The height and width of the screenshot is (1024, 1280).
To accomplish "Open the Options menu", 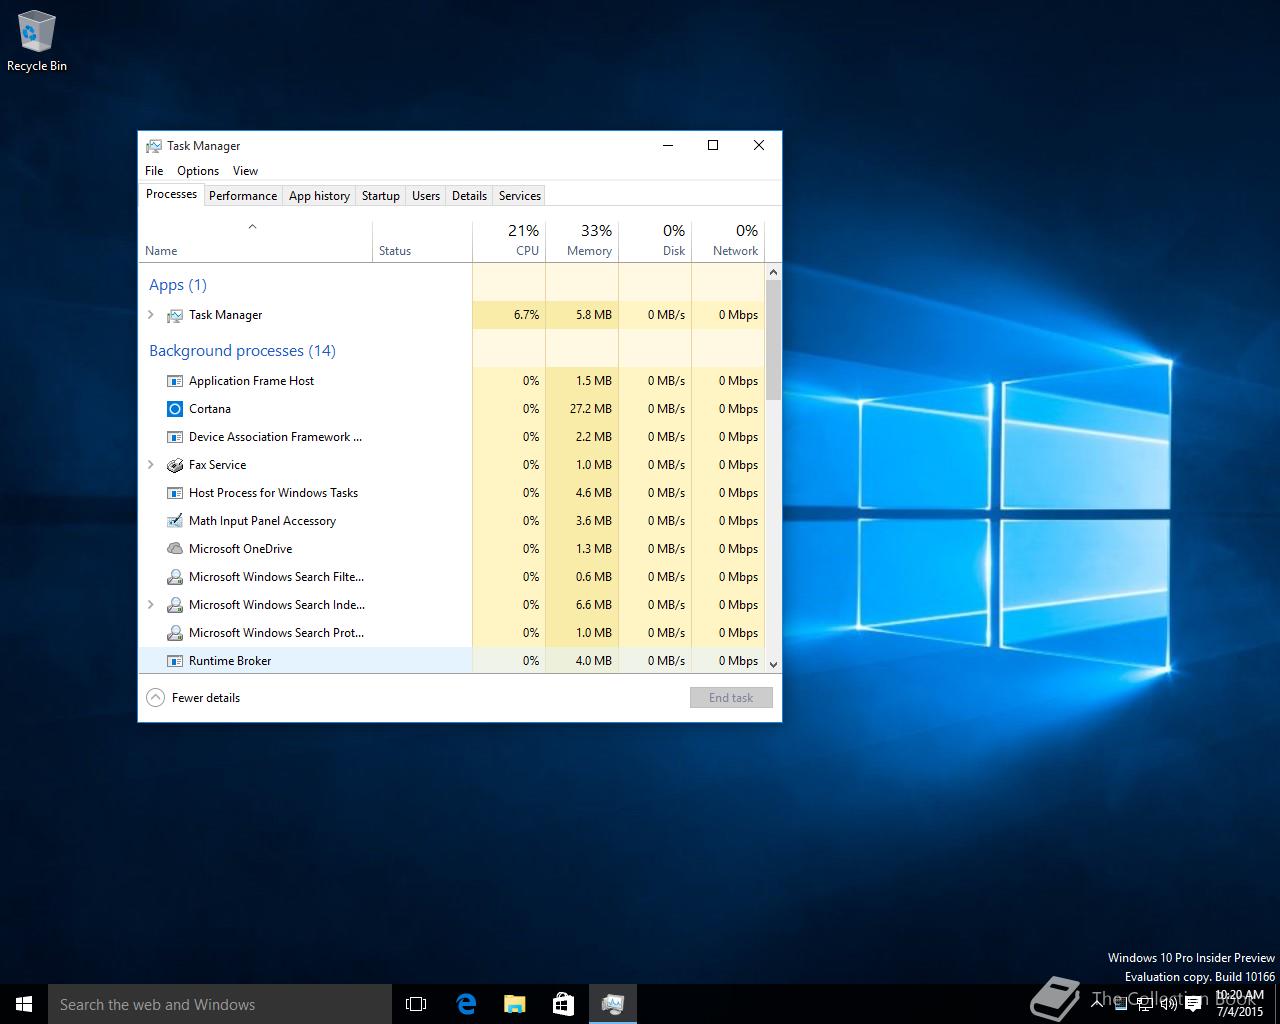I will [198, 171].
